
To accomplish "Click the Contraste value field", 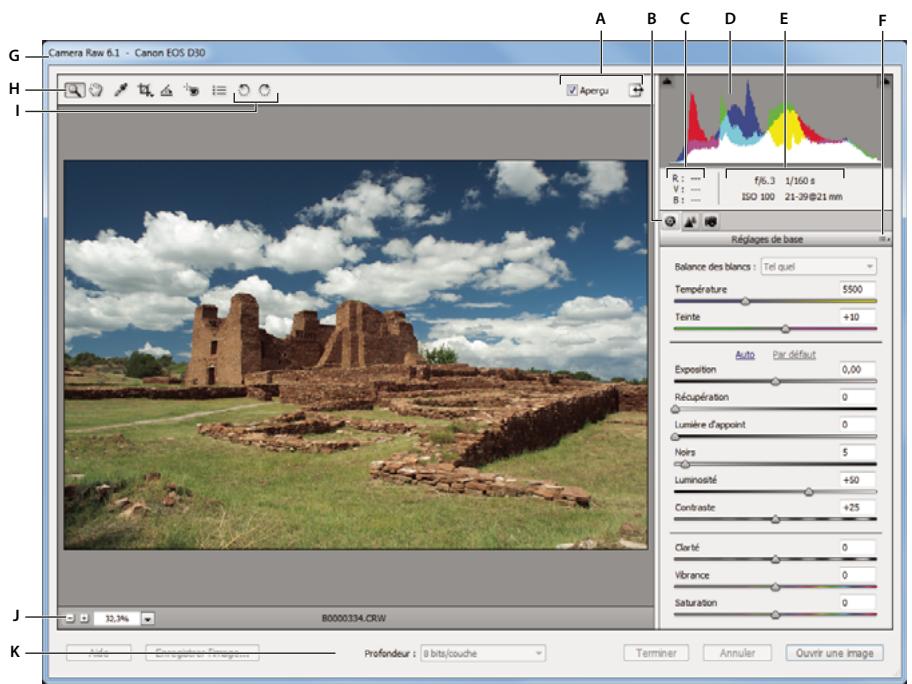I will [857, 507].
